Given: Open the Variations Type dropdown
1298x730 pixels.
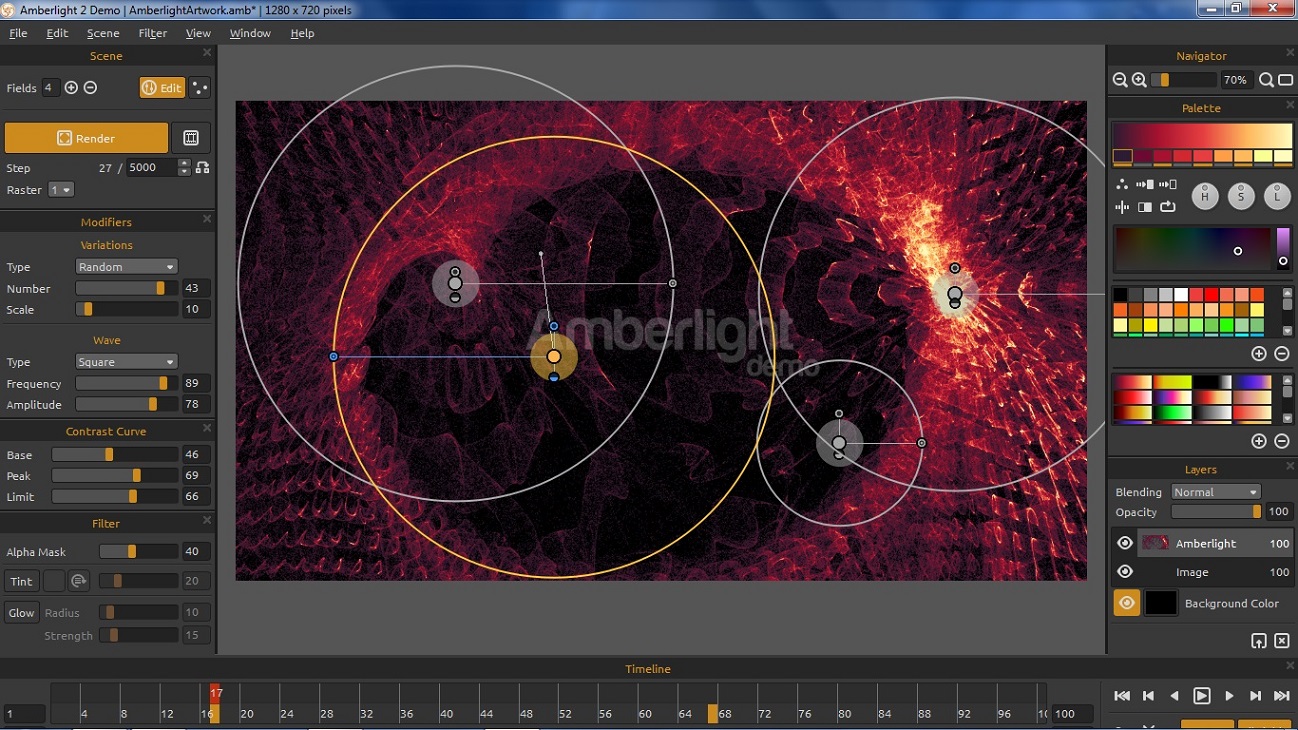Looking at the screenshot, I should point(127,267).
